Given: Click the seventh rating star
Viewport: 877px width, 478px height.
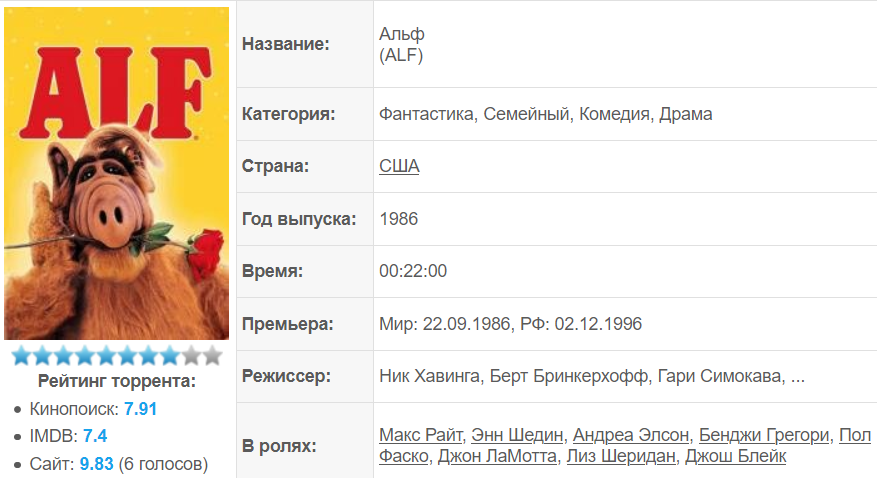Looking at the screenshot, I should [149, 355].
